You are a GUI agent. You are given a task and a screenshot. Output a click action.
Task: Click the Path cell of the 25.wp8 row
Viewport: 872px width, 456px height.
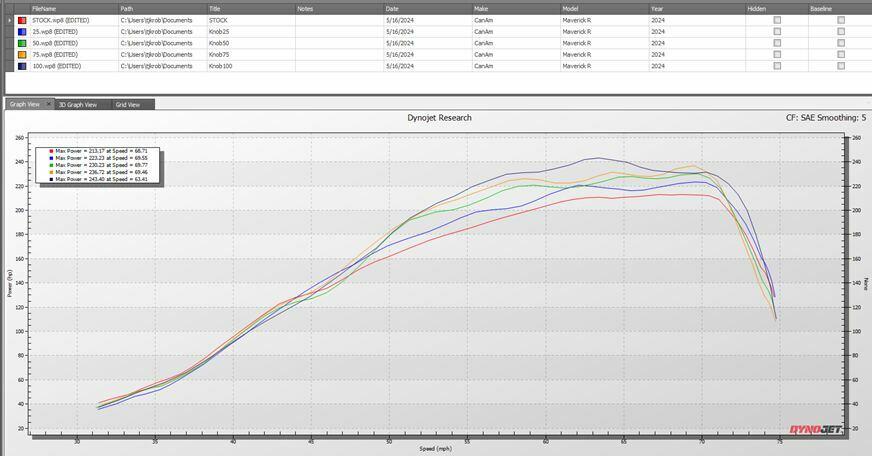(x=162, y=32)
